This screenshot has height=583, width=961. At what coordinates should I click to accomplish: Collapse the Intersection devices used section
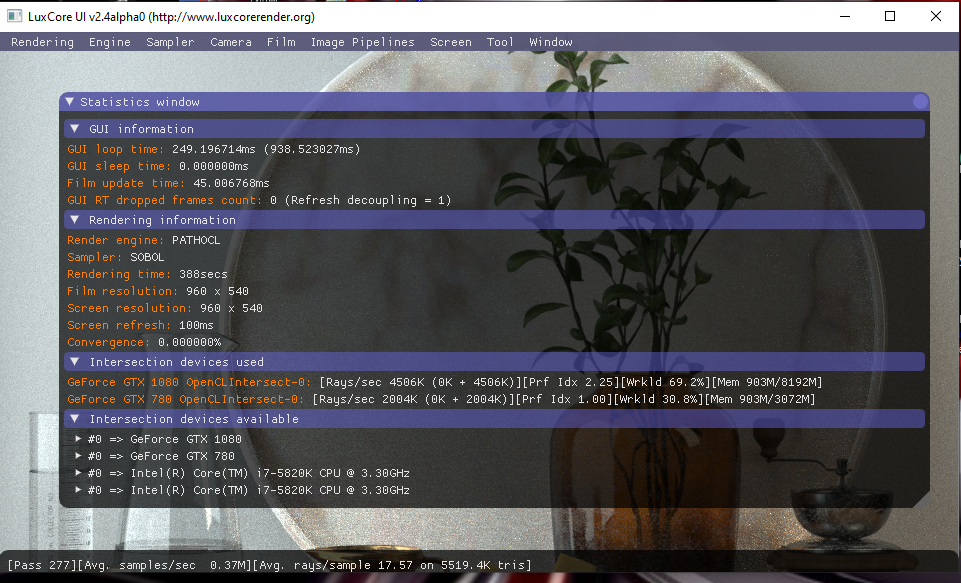tap(75, 362)
